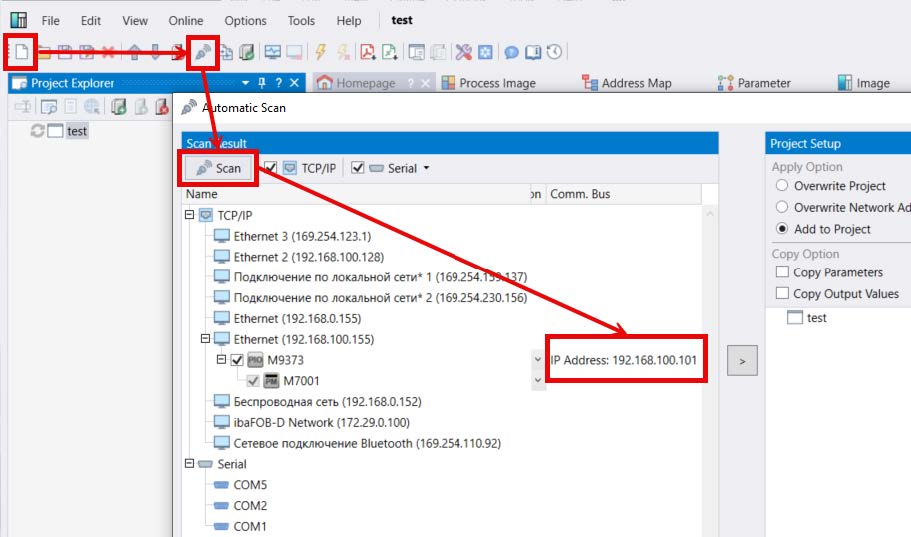Click the red X delete icon in the toolbar

108,52
